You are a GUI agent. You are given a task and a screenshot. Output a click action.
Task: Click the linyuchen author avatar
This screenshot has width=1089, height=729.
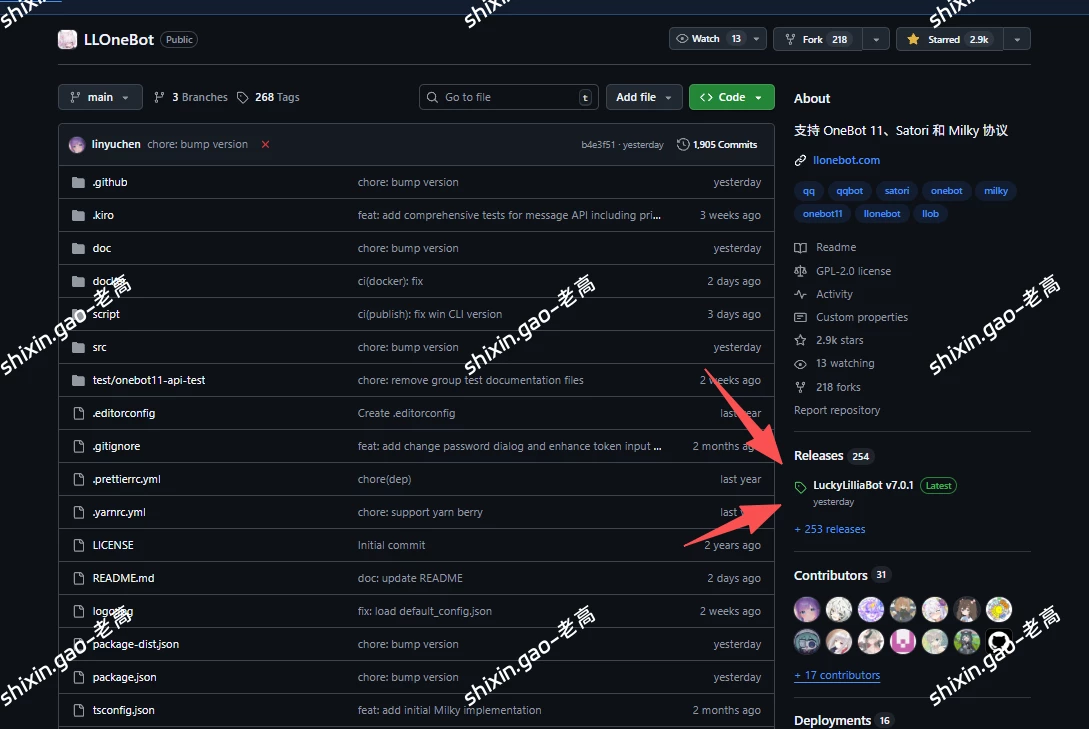77,145
